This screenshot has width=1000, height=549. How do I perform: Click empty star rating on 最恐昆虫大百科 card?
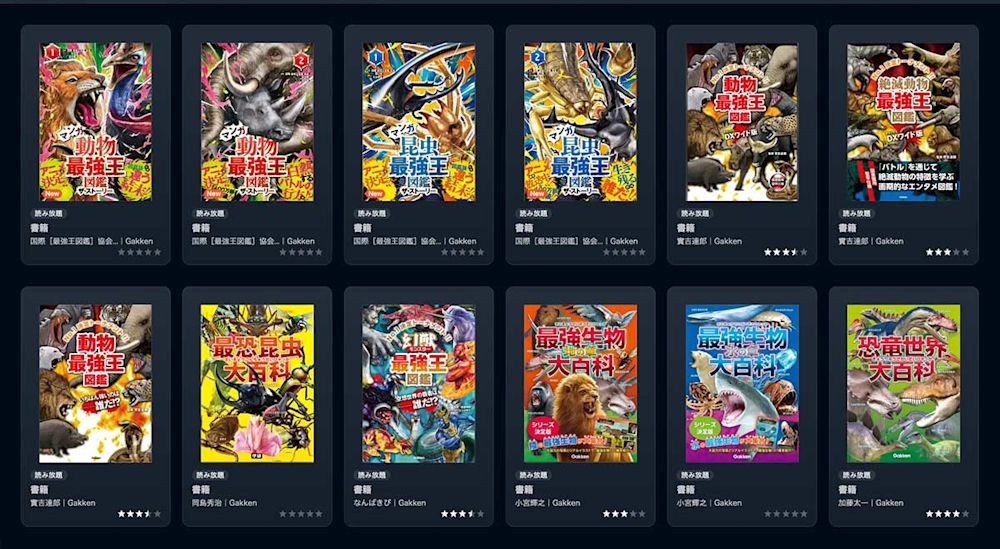[300, 514]
